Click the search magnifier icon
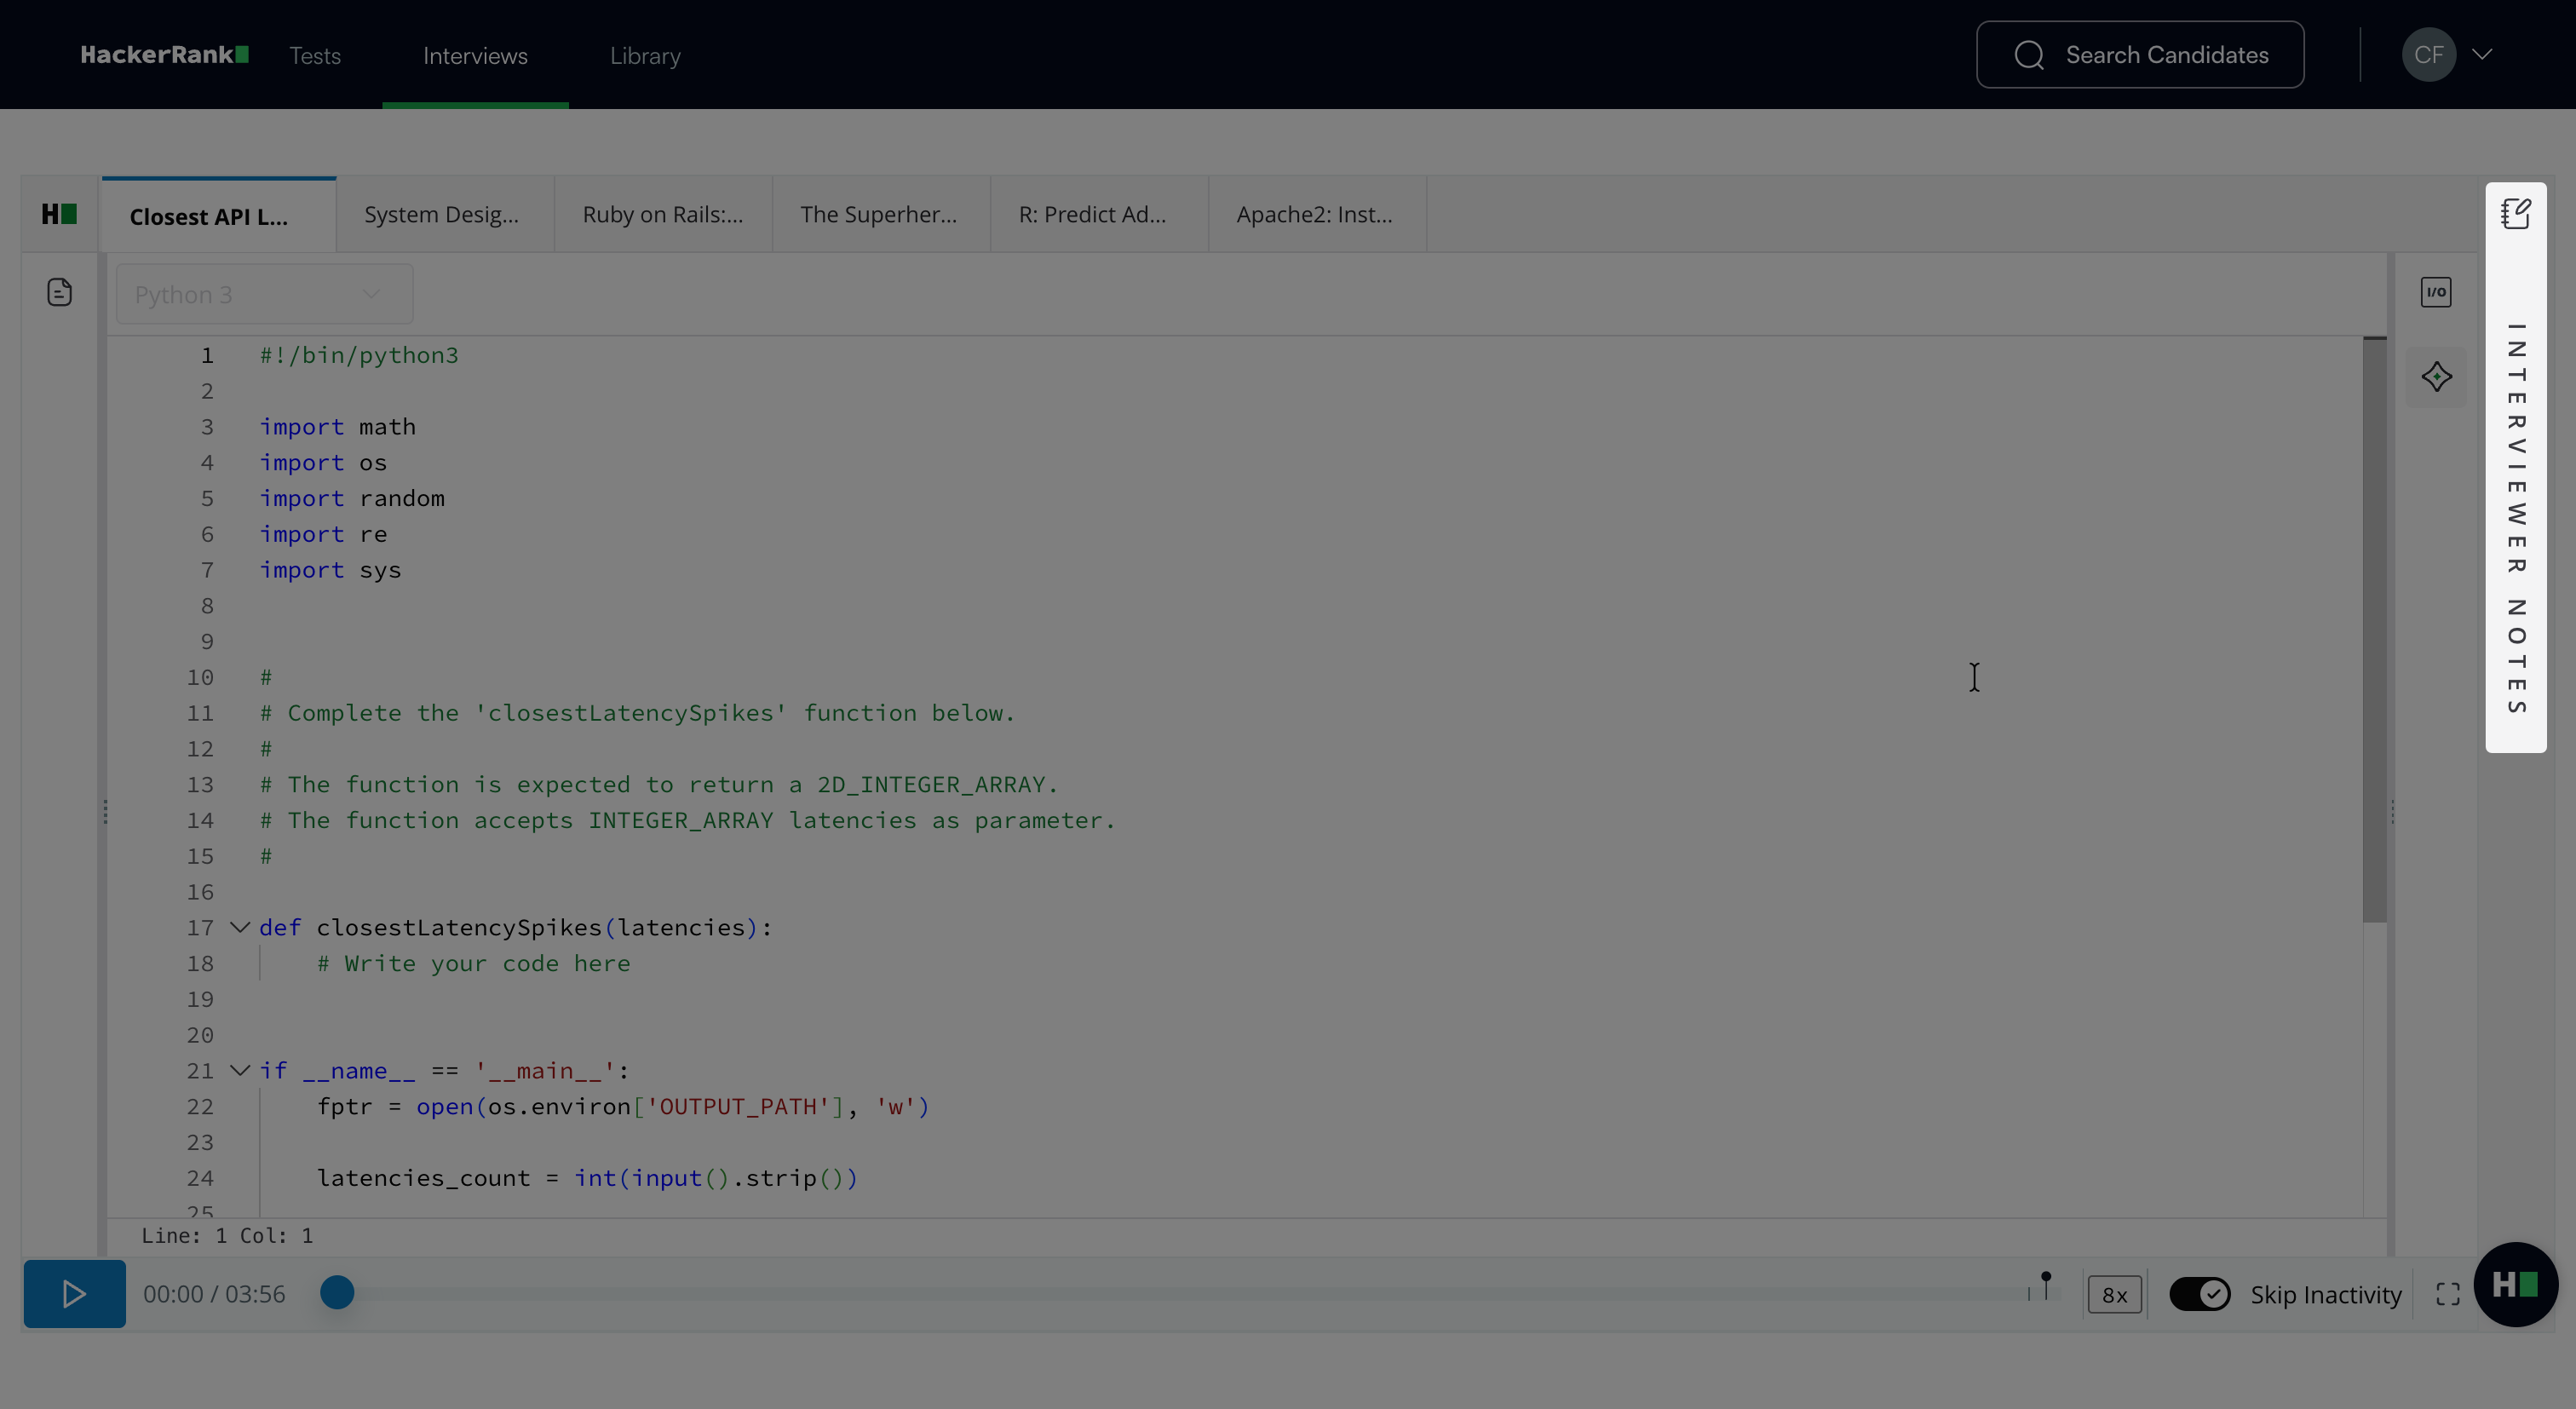2576x1409 pixels. [2029, 55]
